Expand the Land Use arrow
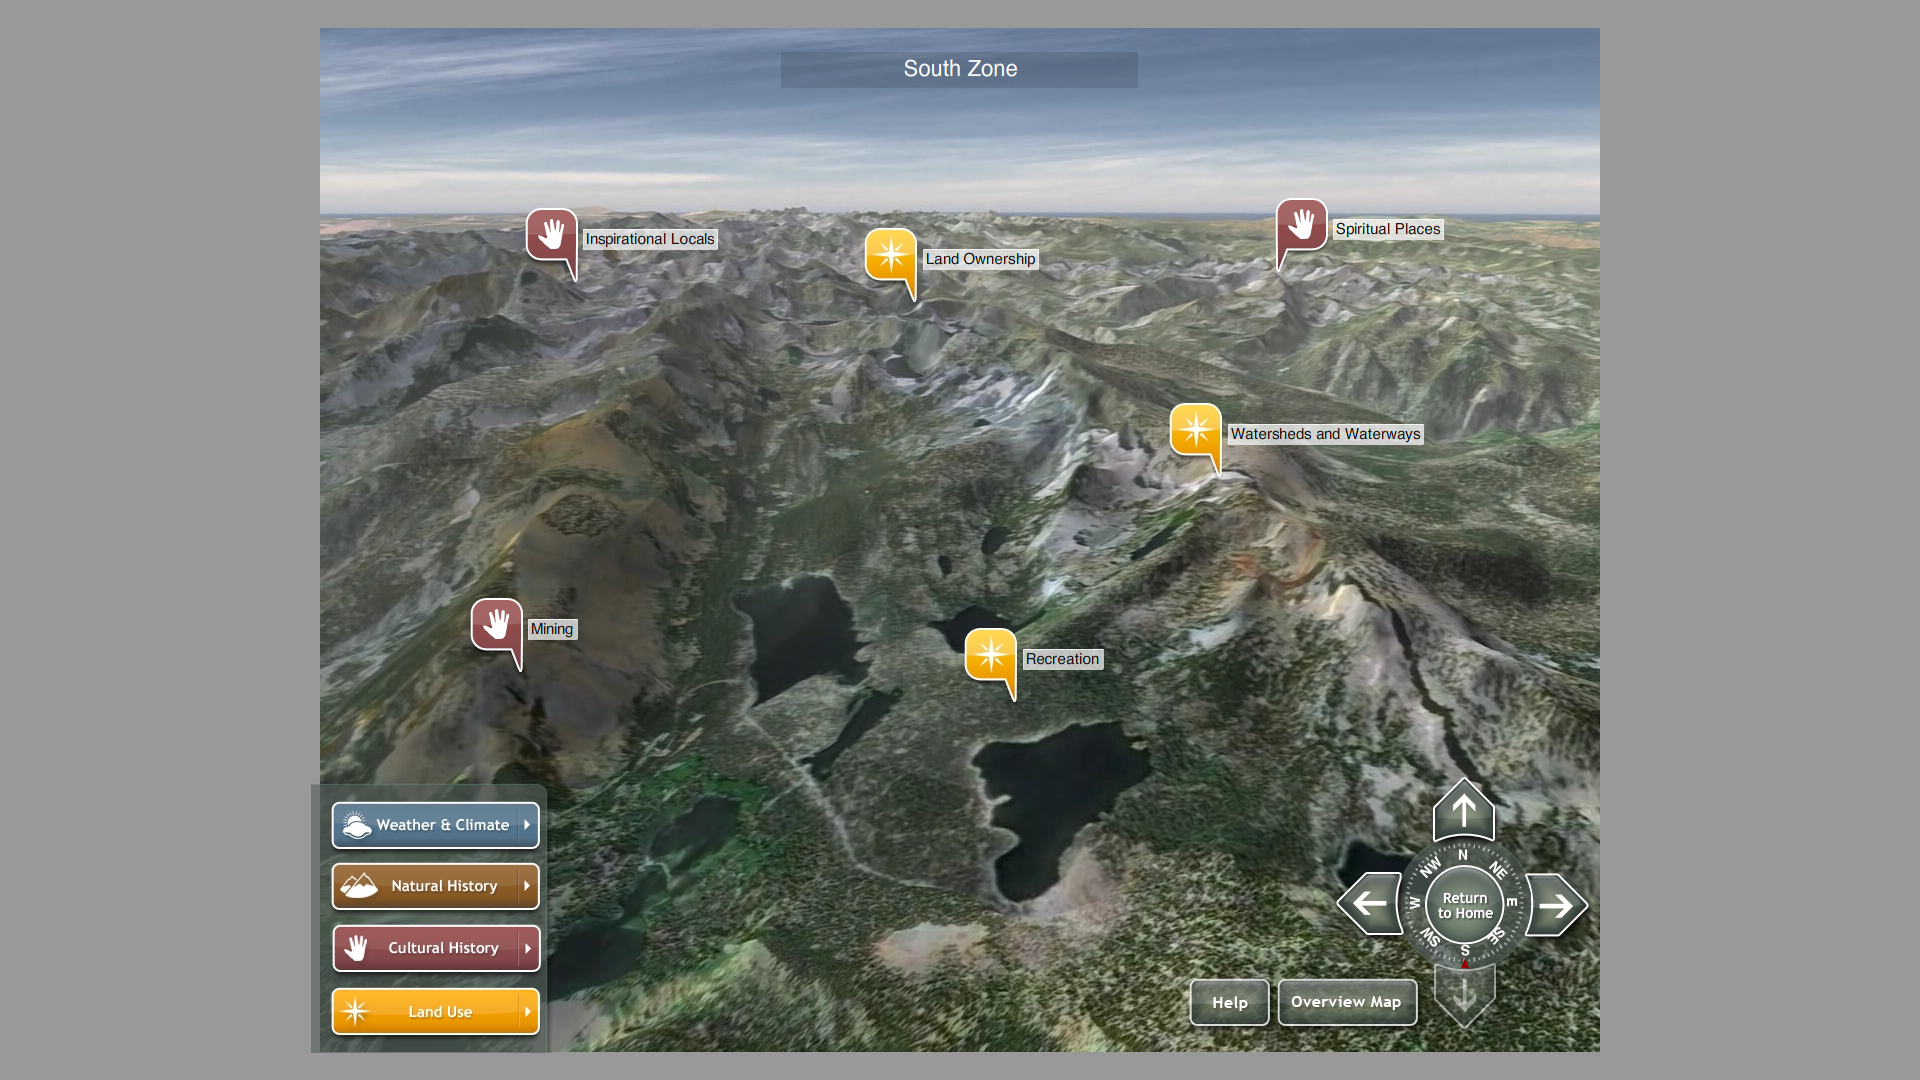The image size is (1920, 1080). click(x=528, y=1012)
